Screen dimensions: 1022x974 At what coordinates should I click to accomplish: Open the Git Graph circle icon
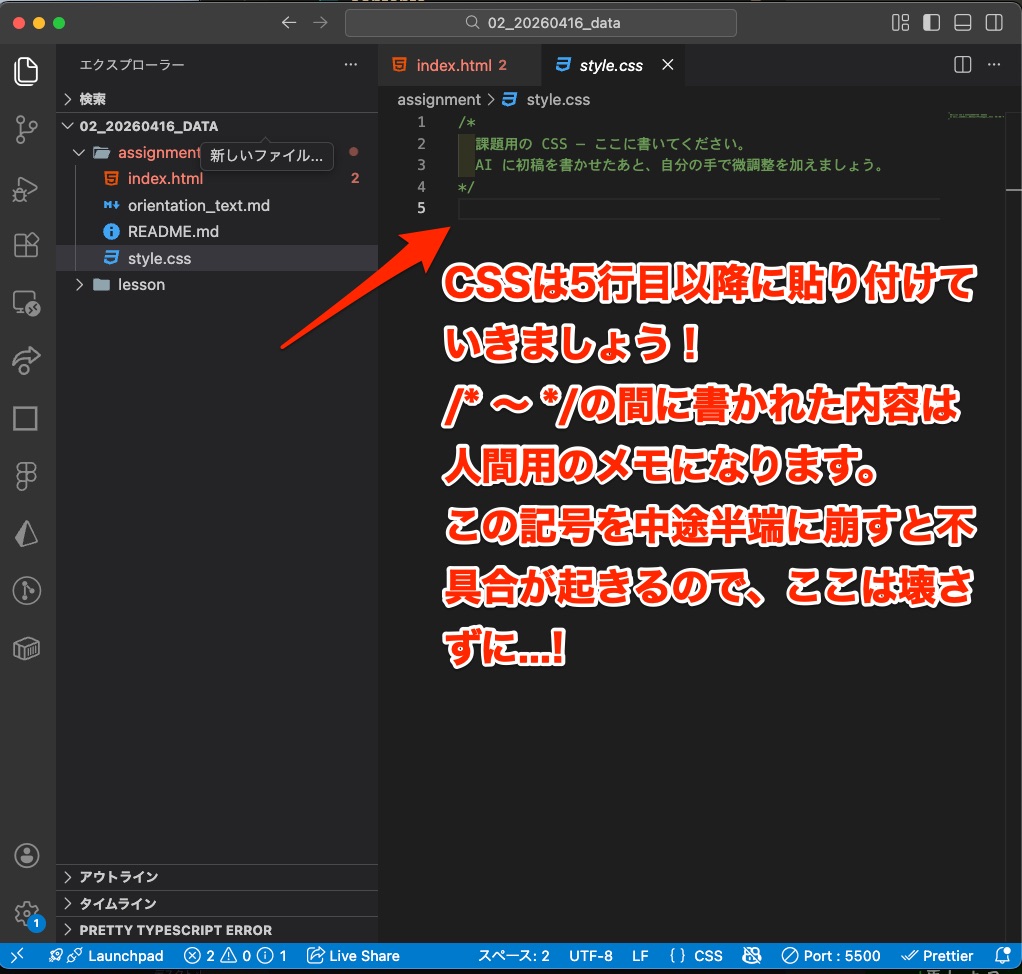[26, 591]
